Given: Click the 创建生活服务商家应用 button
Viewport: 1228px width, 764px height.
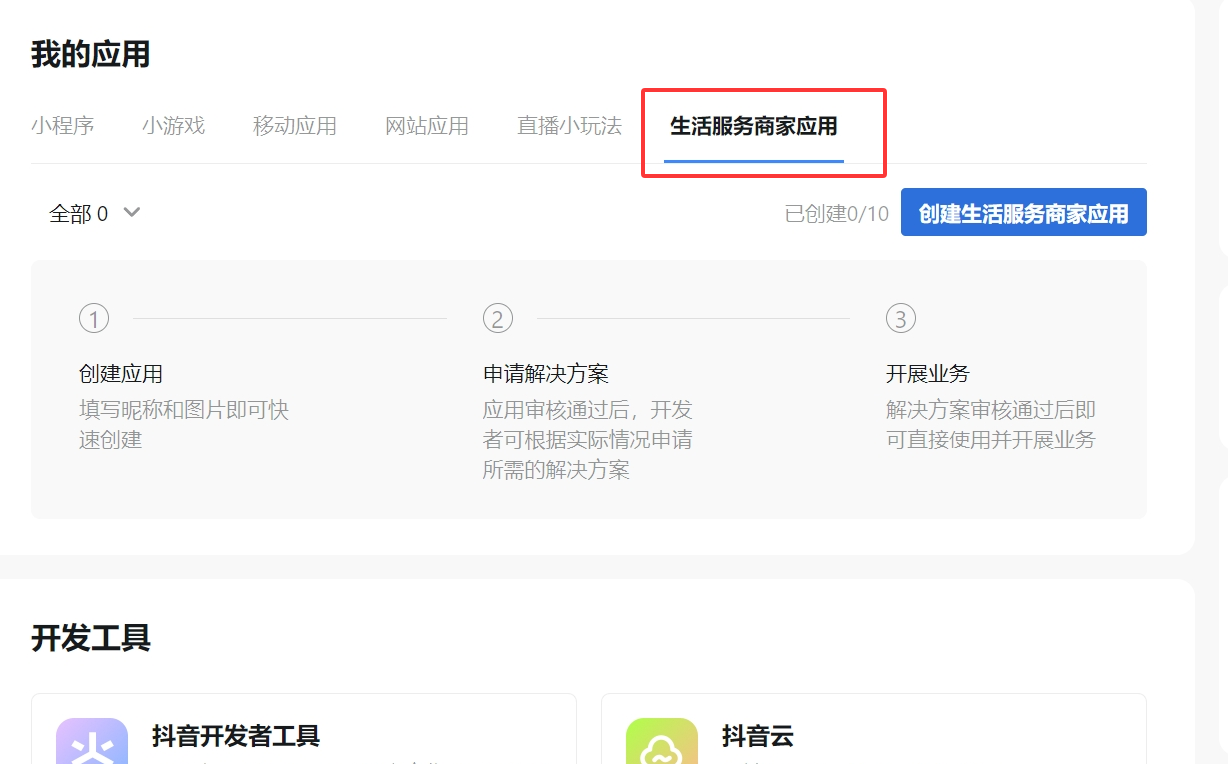Looking at the screenshot, I should [1023, 213].
